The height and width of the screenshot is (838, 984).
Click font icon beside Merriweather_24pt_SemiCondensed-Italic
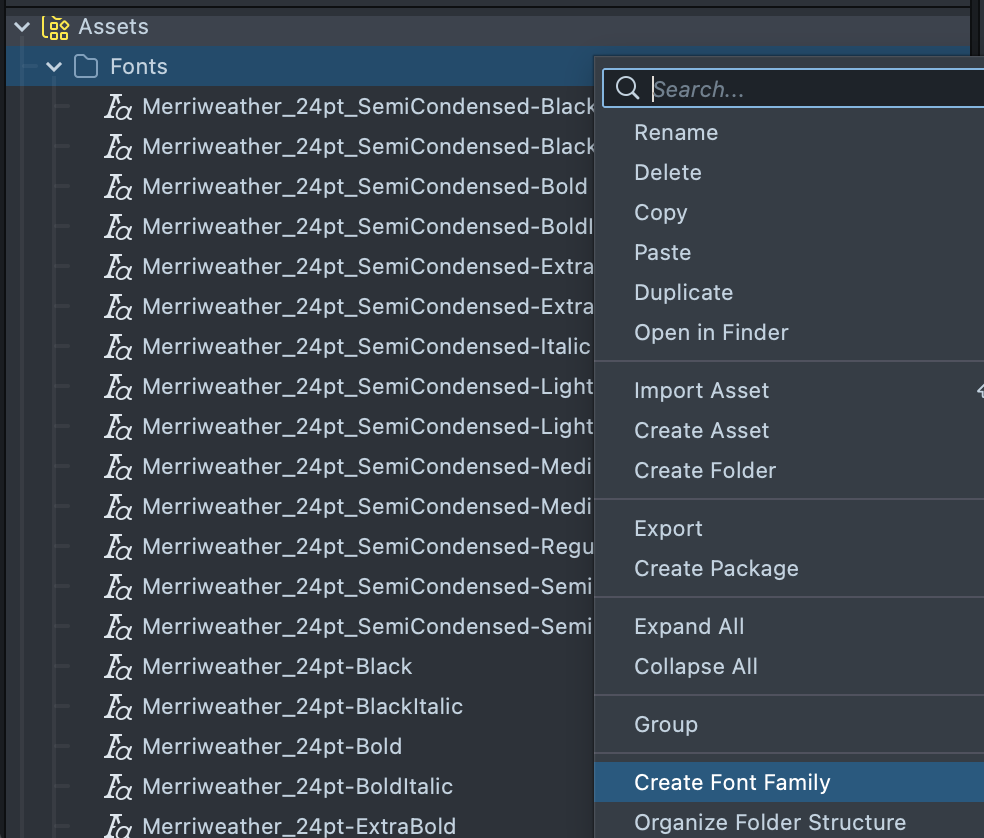point(119,347)
